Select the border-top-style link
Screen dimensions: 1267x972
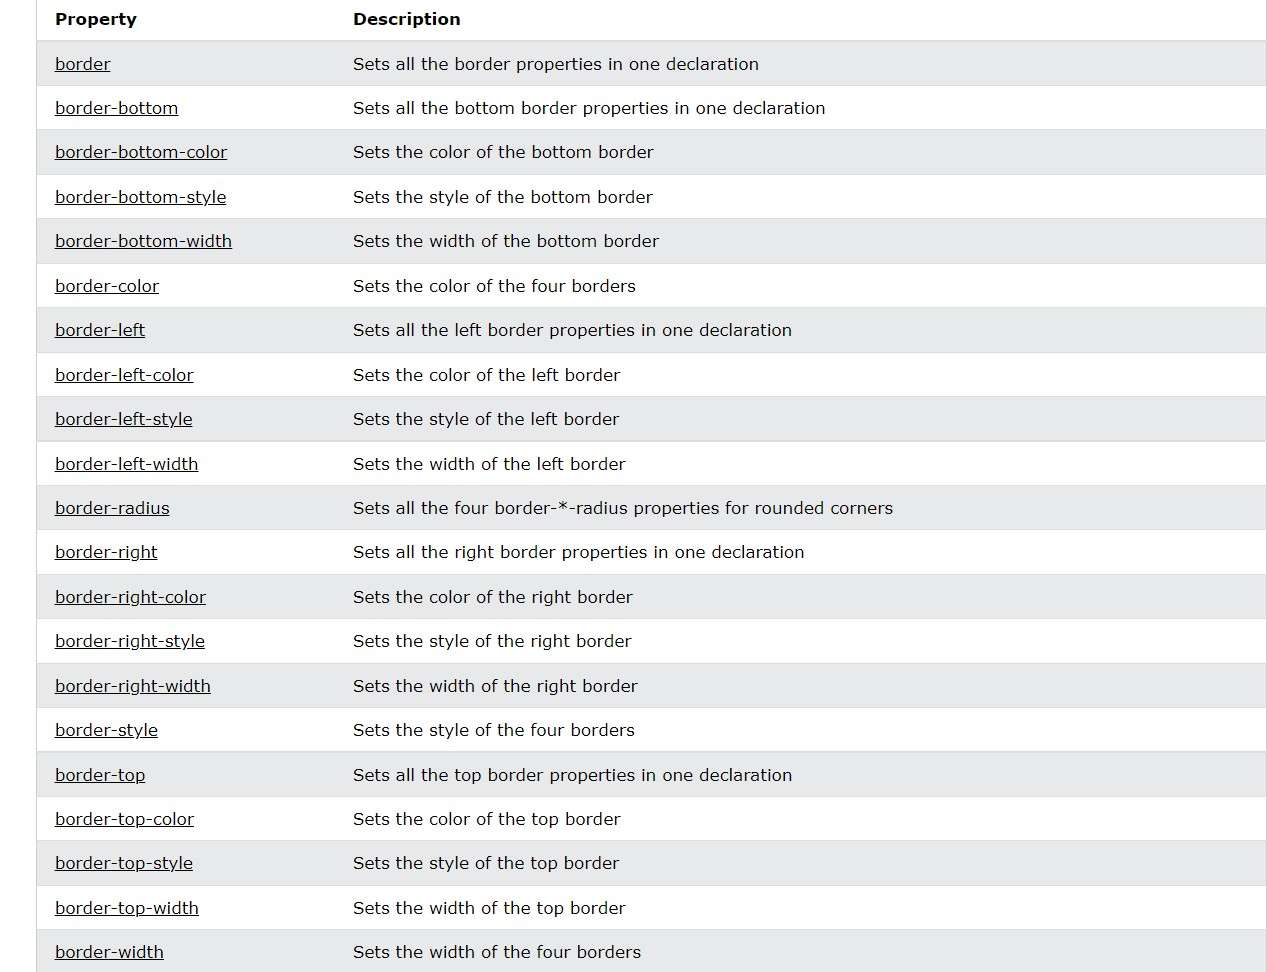[x=124, y=863]
